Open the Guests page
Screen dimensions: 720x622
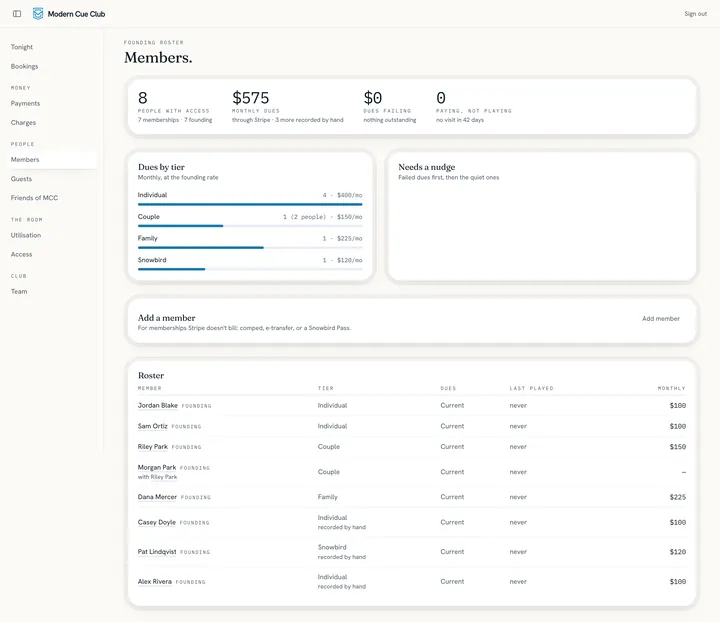pos(21,179)
